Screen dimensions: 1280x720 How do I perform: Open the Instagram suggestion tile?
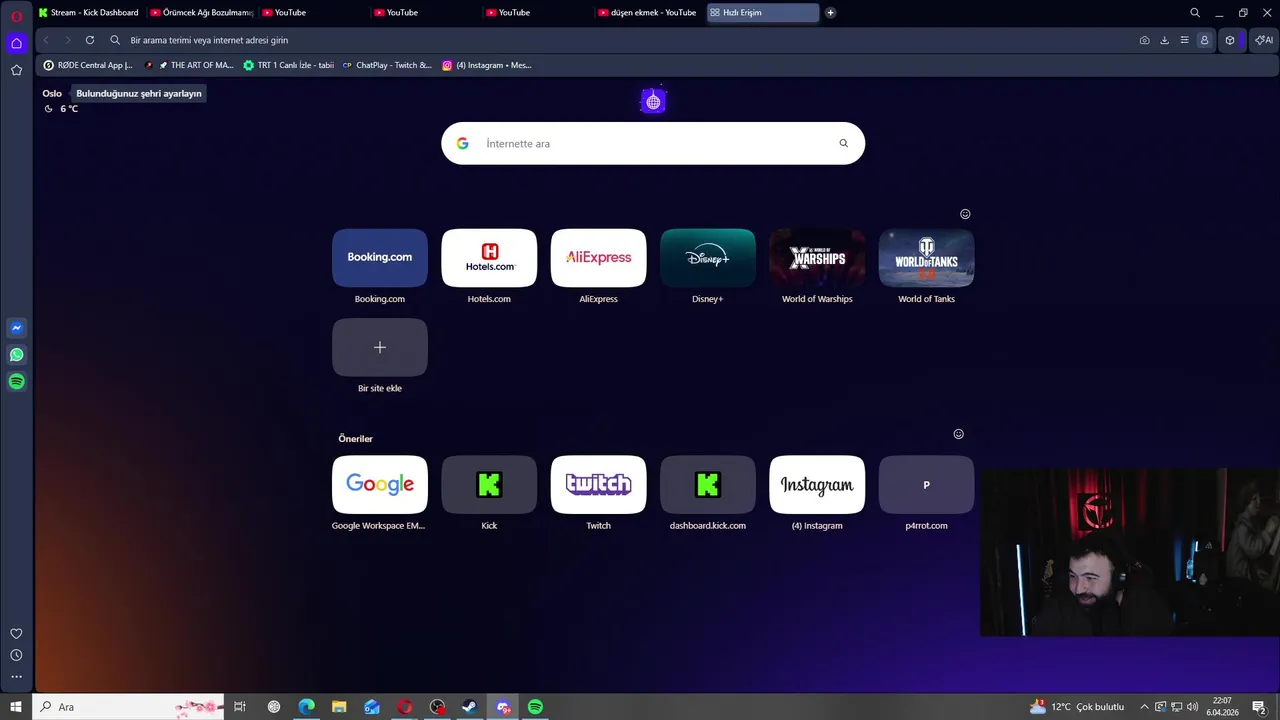click(x=817, y=485)
